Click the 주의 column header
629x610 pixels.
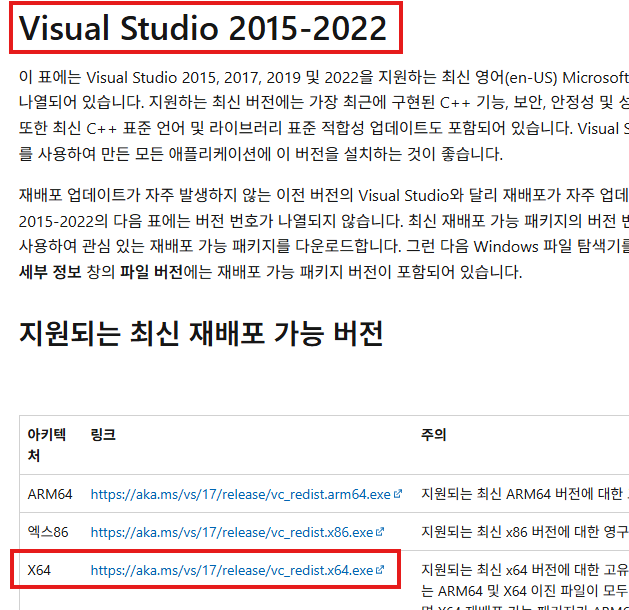pos(434,434)
